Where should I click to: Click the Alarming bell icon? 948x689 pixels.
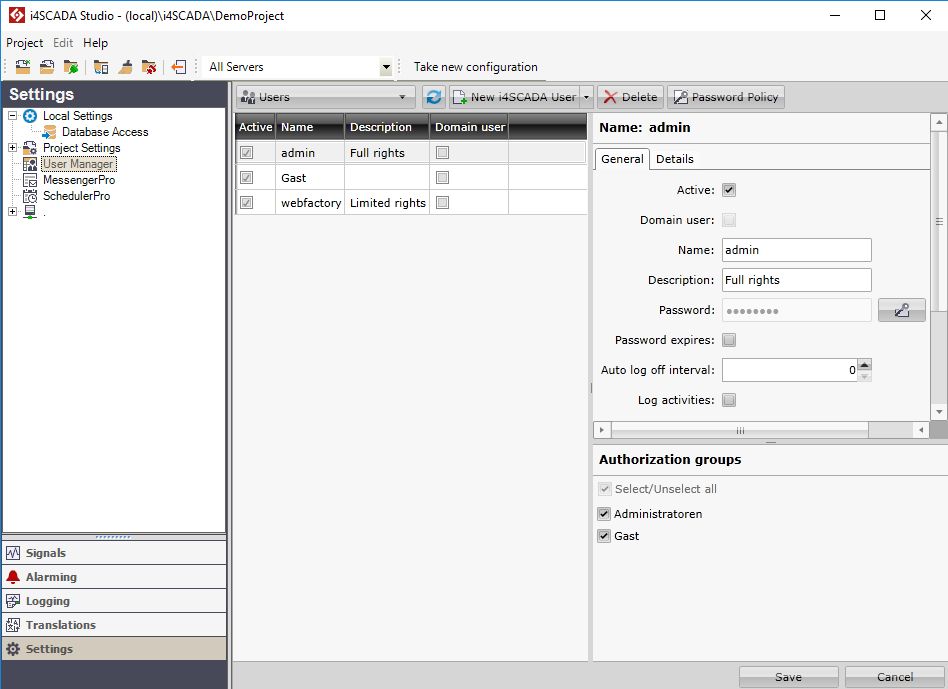coord(13,577)
